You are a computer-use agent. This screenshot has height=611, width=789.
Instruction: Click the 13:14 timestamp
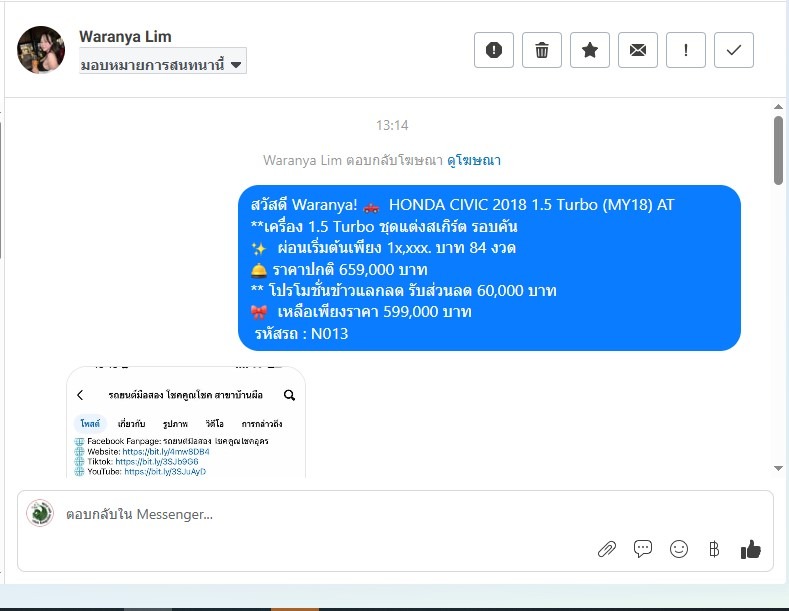(392, 125)
